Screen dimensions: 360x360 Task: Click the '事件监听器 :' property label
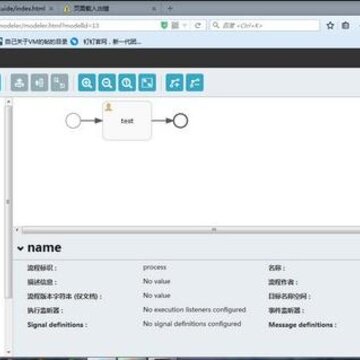point(286,311)
